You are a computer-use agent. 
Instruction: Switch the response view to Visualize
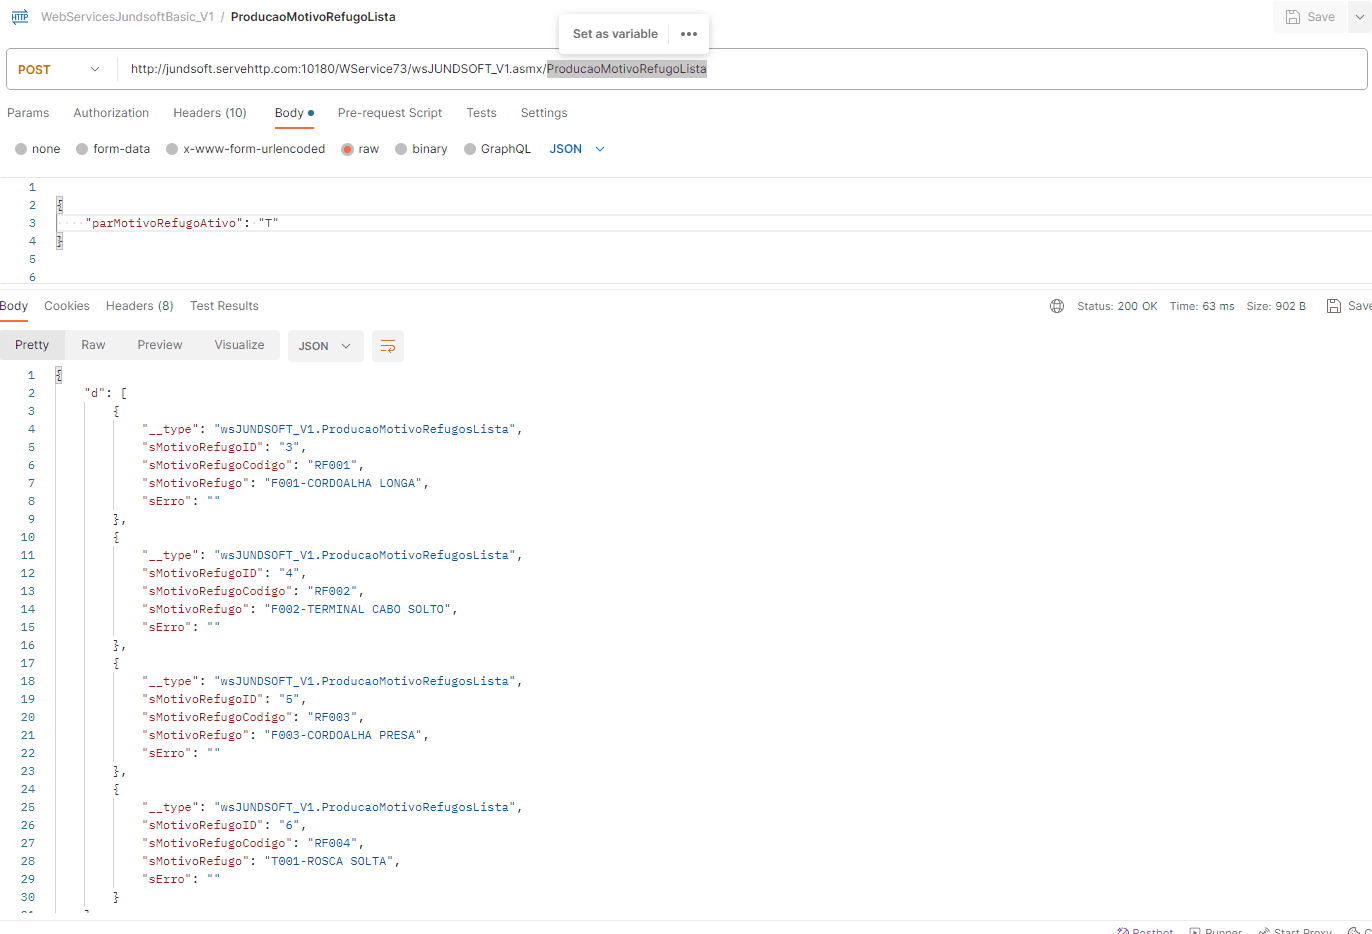pyautogui.click(x=239, y=345)
